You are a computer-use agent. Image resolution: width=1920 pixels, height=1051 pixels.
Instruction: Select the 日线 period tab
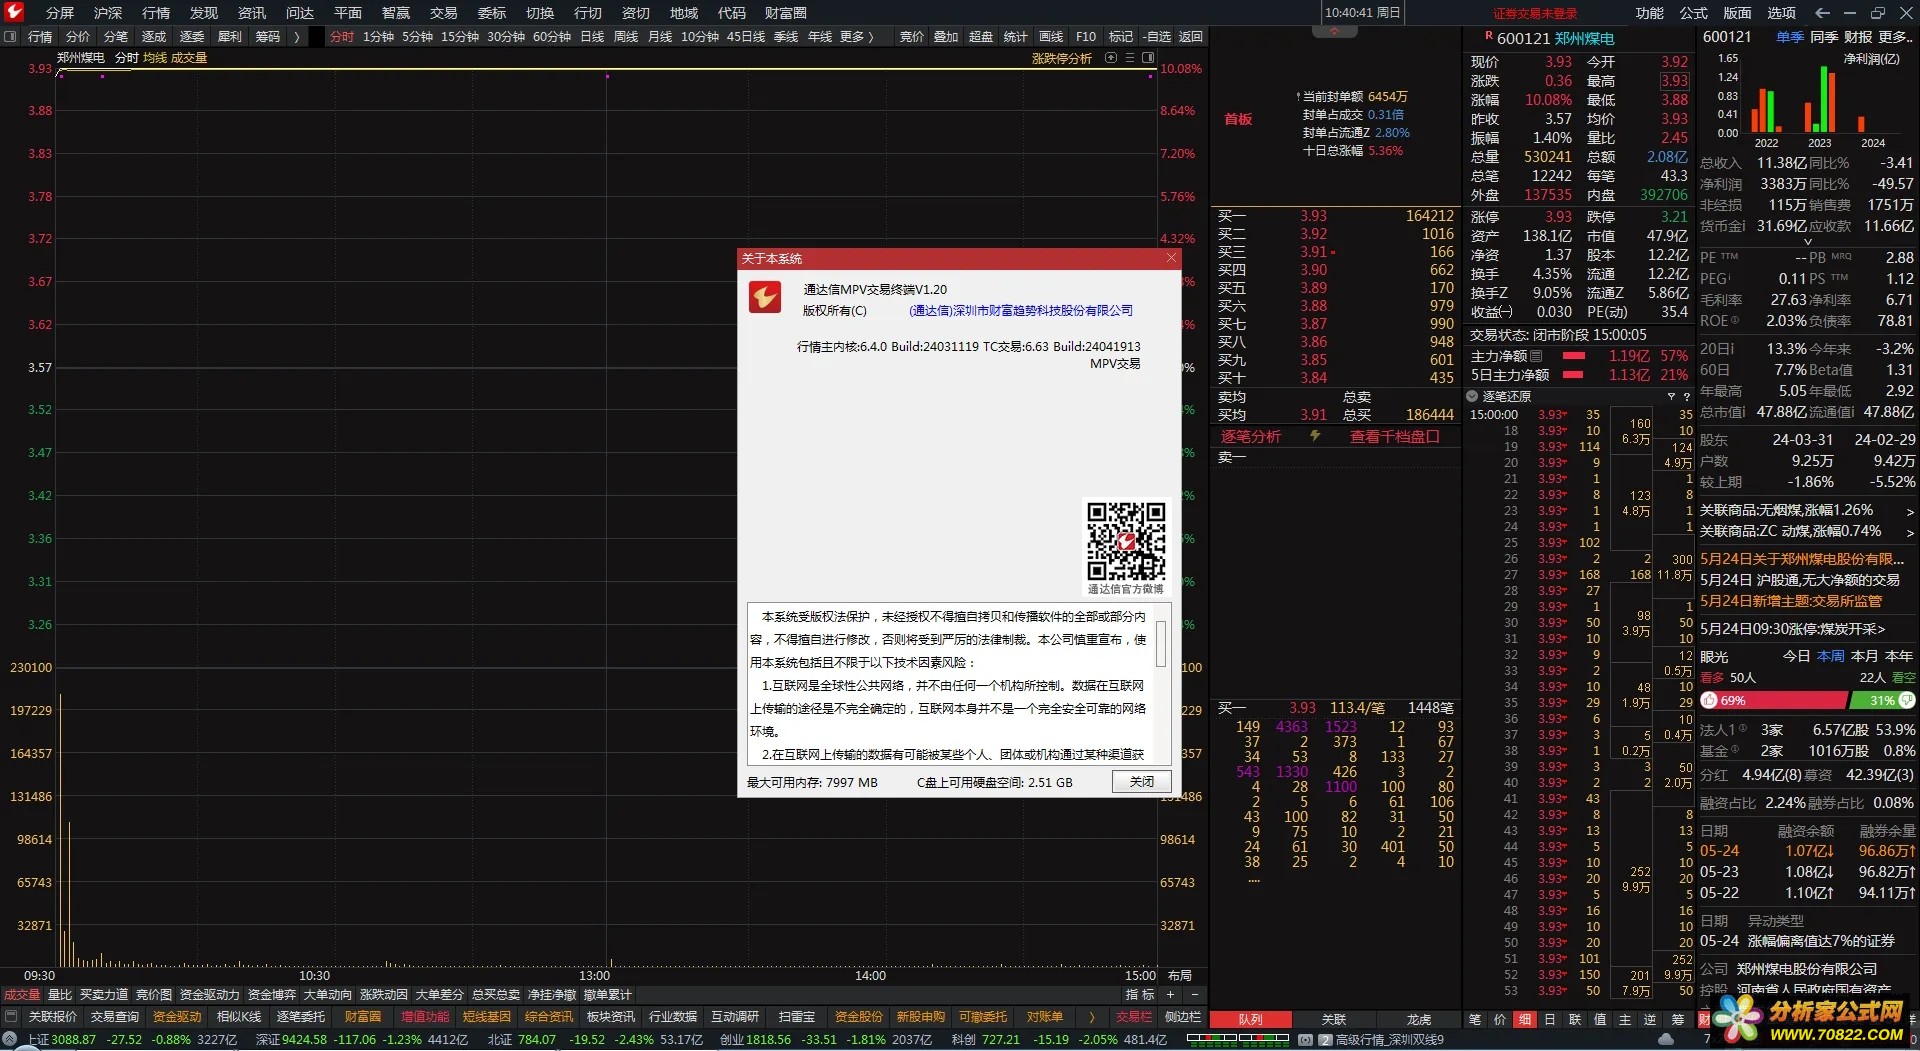click(592, 37)
